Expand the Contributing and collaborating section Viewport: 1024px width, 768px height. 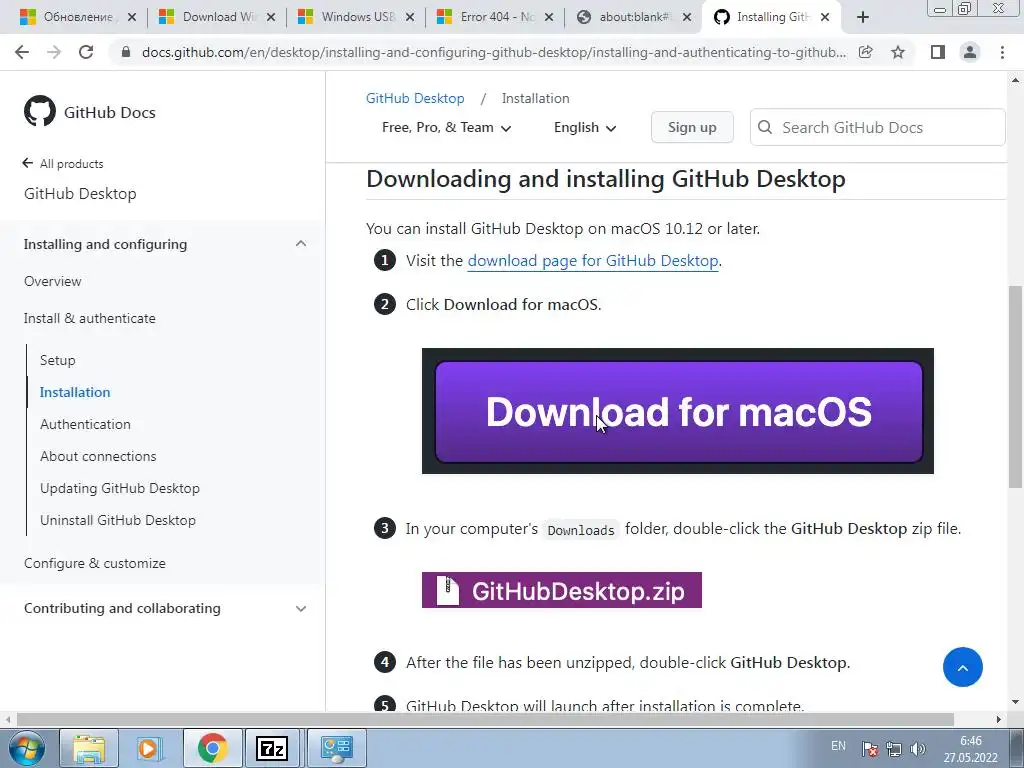click(165, 609)
